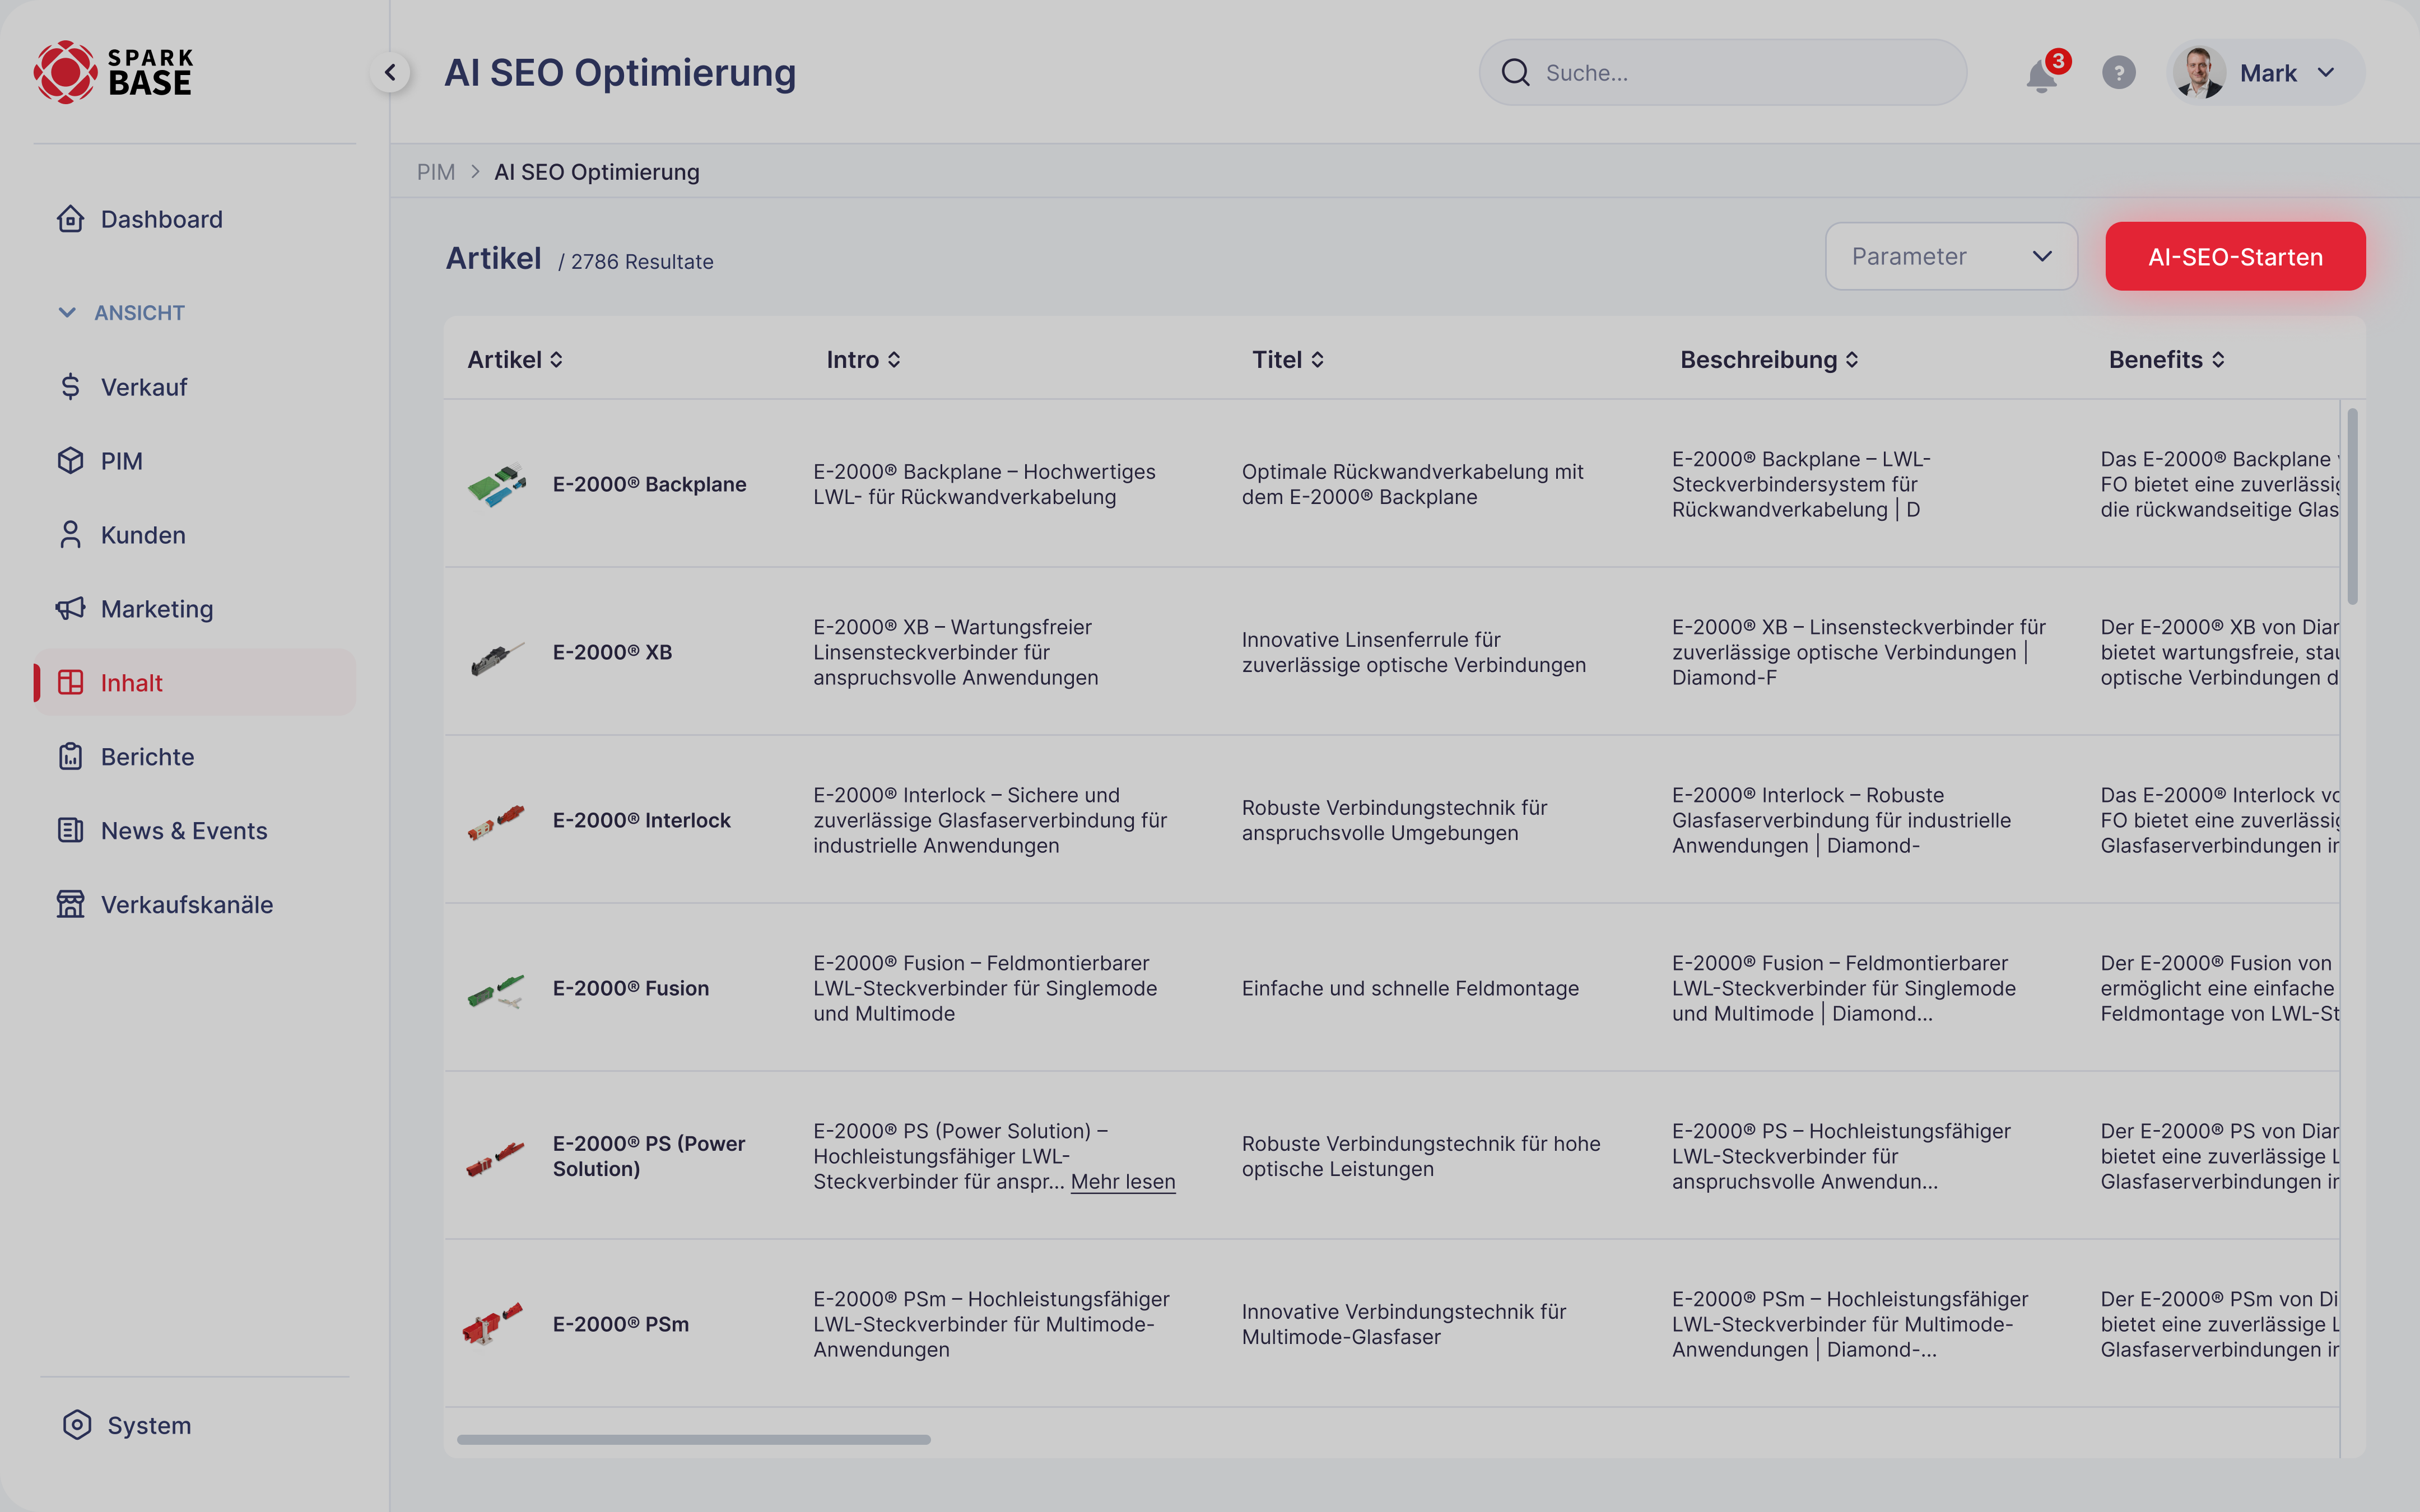This screenshot has height=1512, width=2420.
Task: Sort by the Intro column
Action: [864, 360]
